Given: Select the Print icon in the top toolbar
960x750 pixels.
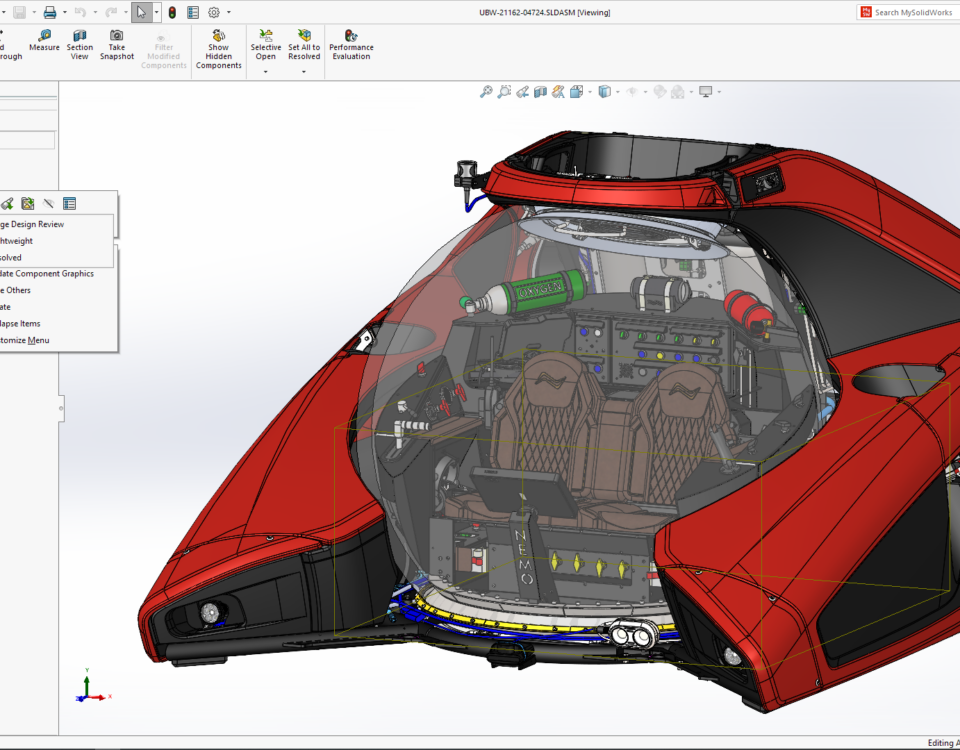Looking at the screenshot, I should coord(49,12).
